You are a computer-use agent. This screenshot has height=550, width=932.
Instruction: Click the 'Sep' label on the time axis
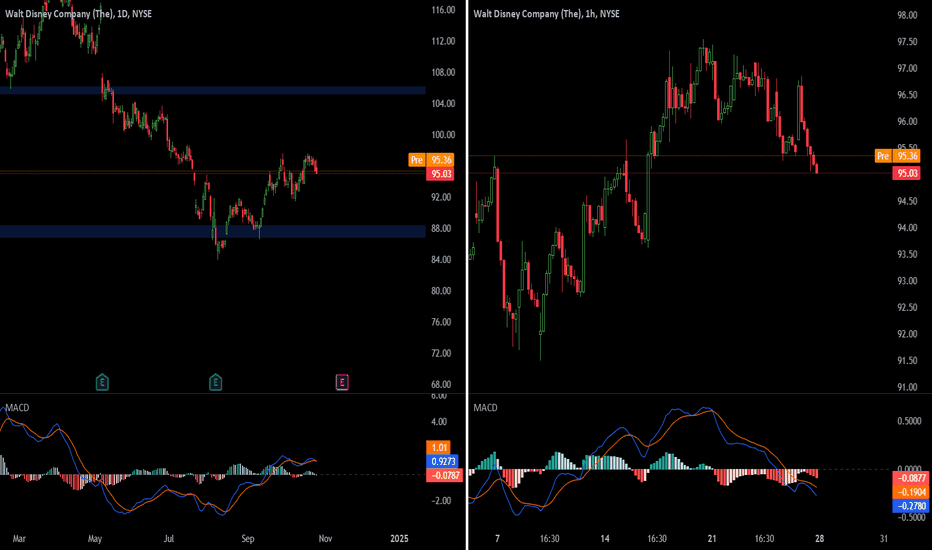(x=248, y=539)
